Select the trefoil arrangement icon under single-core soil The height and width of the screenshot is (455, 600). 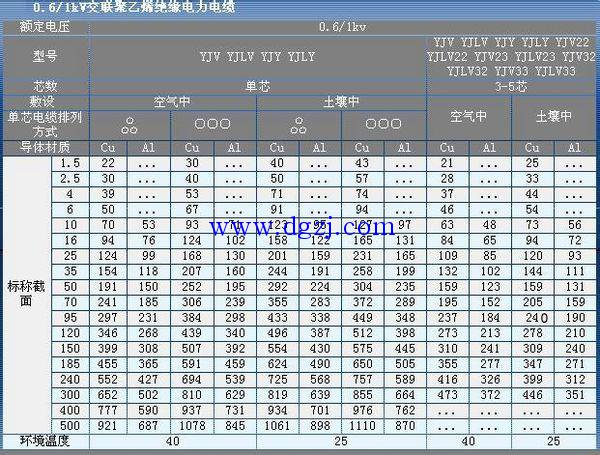298,126
